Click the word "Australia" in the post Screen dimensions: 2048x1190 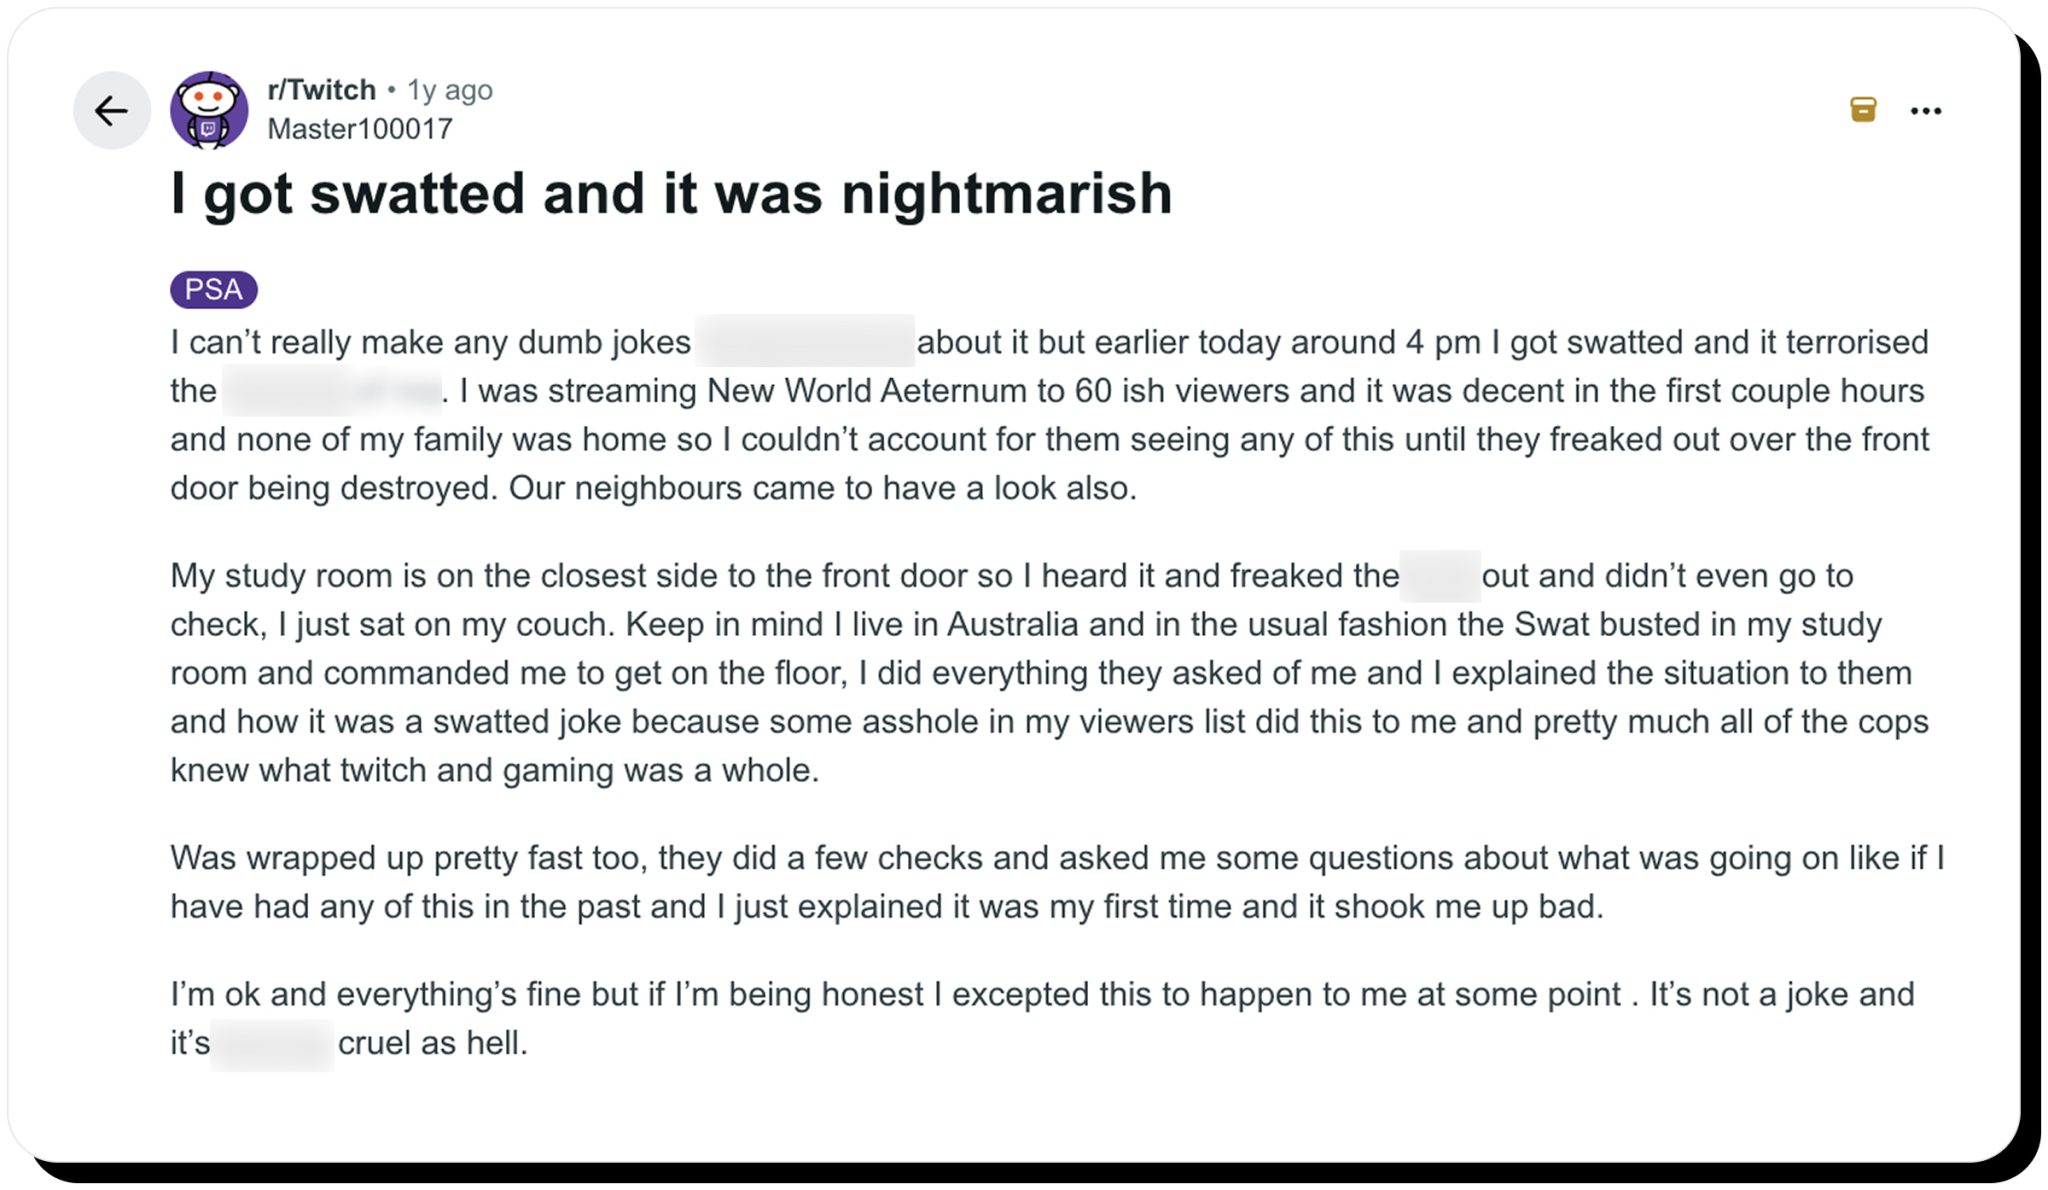tap(1012, 625)
